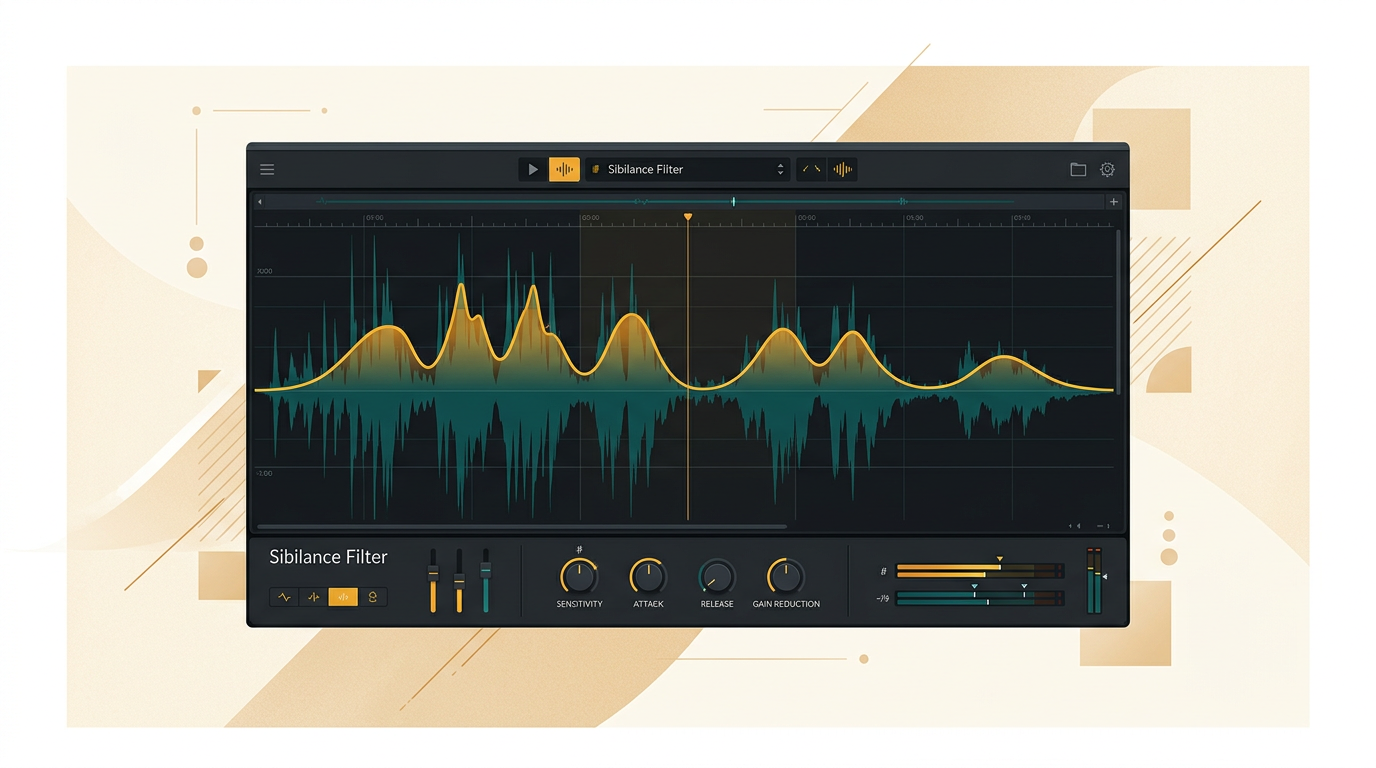Click the white arrow marker beside the vertical meter
1376x768 pixels.
(x=1105, y=577)
